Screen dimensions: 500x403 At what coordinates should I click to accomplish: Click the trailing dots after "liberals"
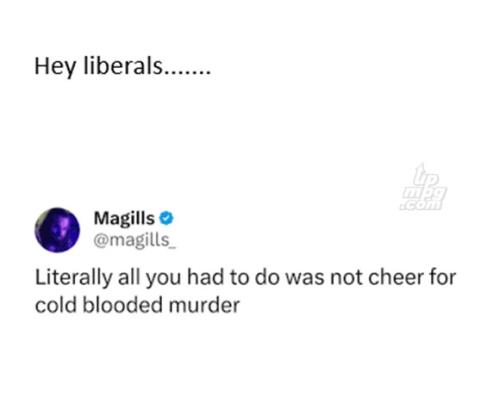187,73
